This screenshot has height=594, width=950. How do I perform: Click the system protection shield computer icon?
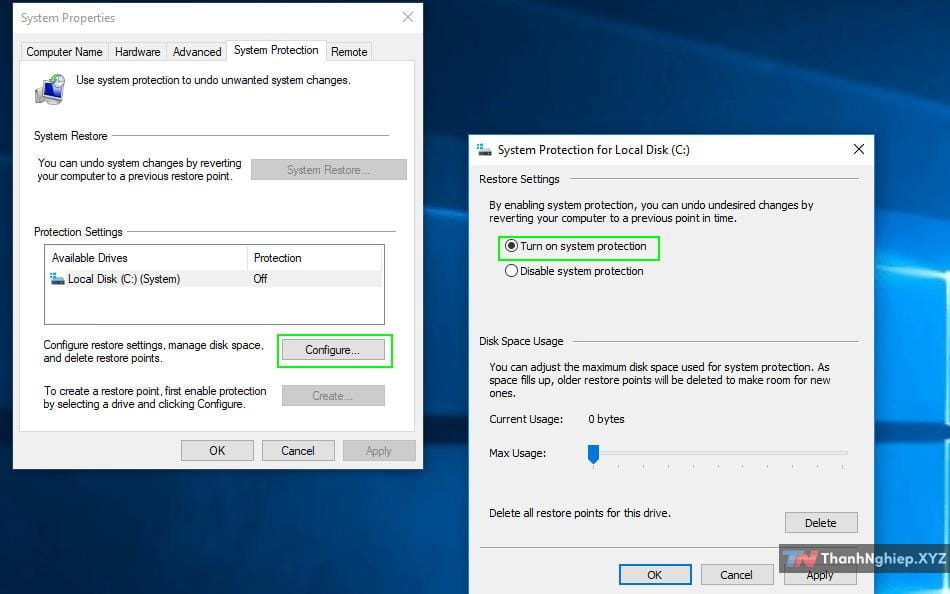tap(50, 89)
